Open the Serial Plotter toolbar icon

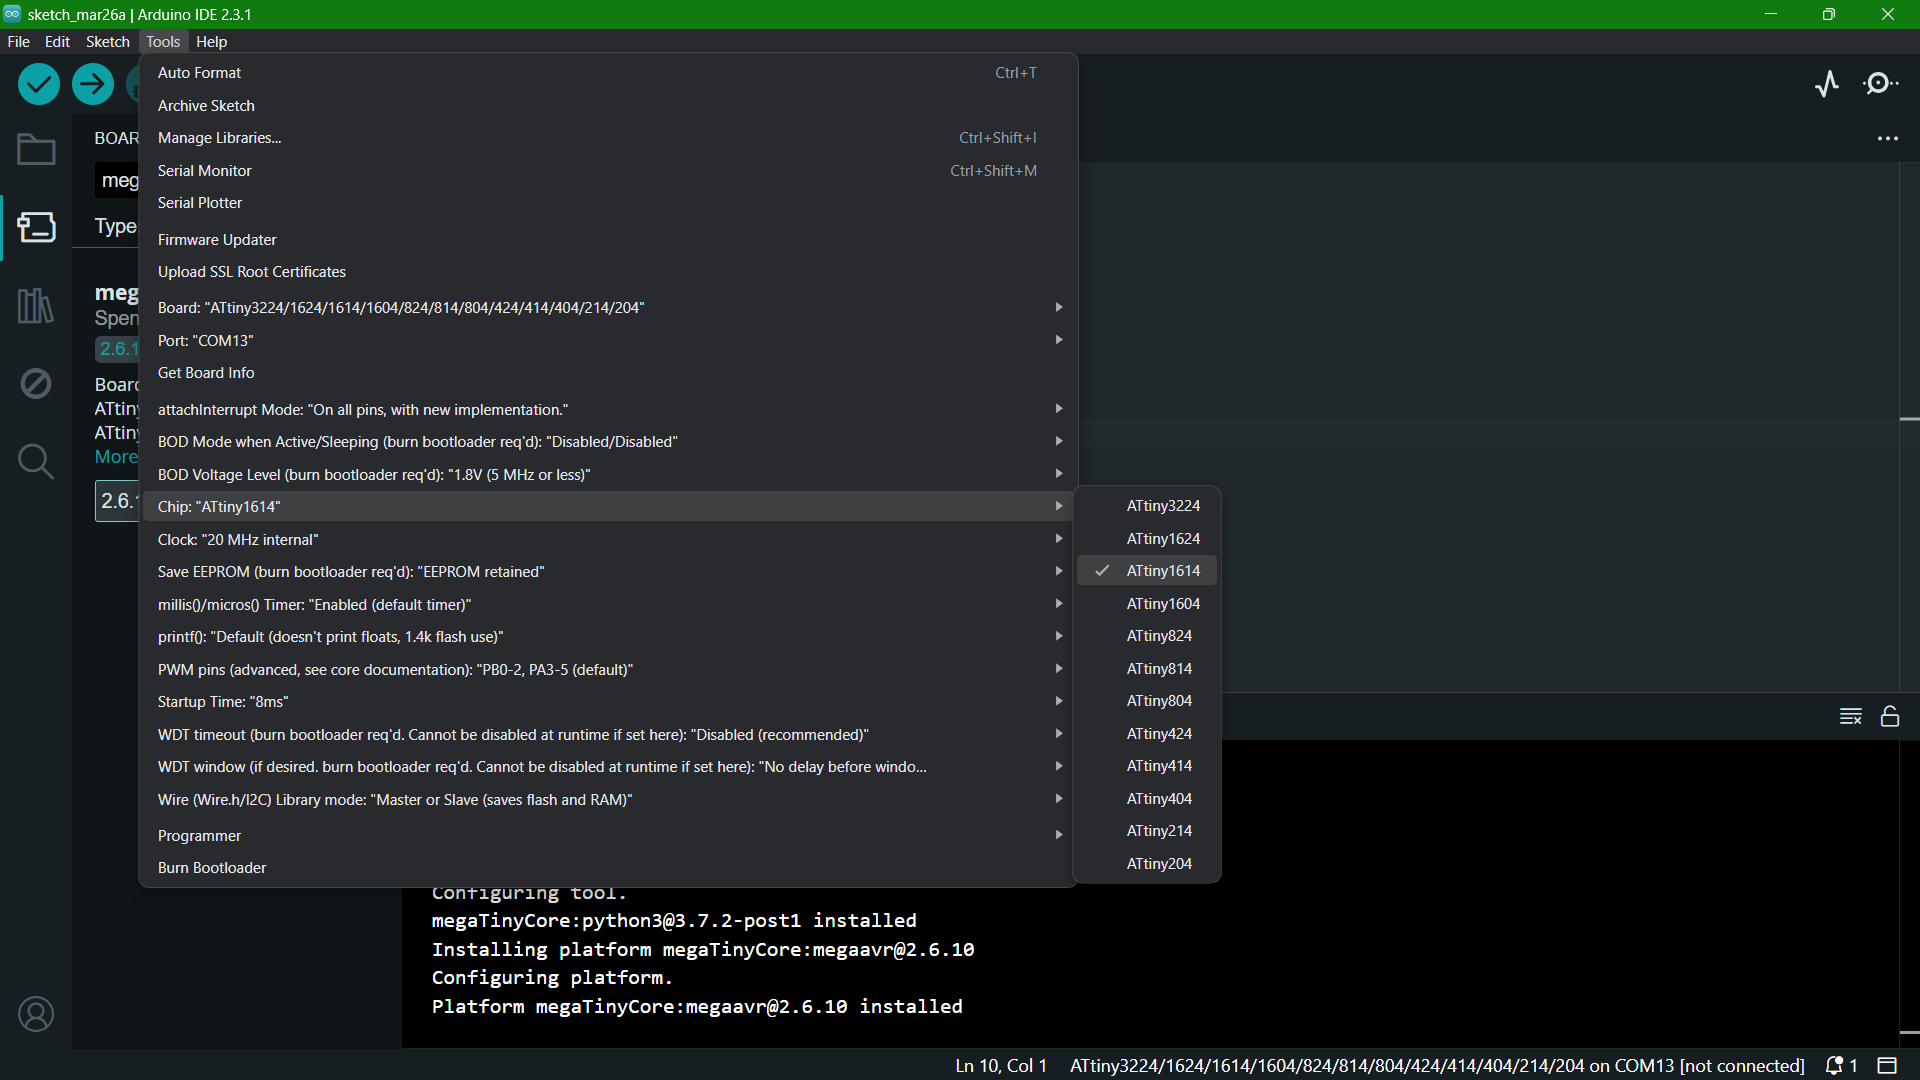pos(1827,84)
